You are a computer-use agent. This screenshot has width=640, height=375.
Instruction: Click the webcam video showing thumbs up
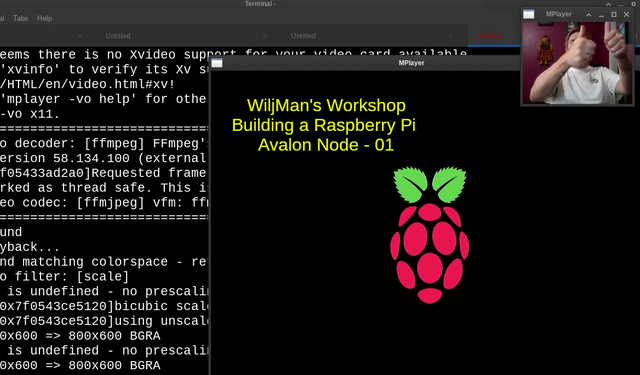(578, 63)
